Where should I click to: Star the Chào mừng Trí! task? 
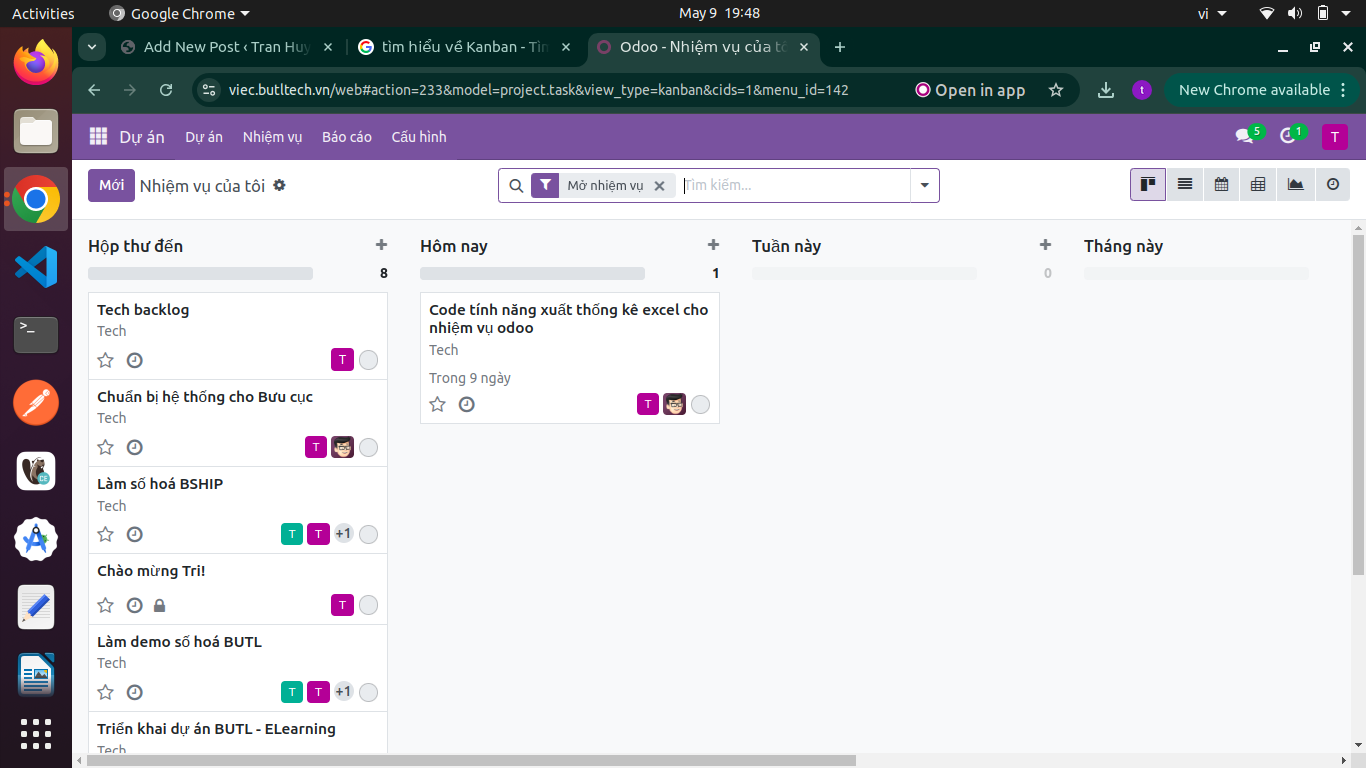(105, 605)
